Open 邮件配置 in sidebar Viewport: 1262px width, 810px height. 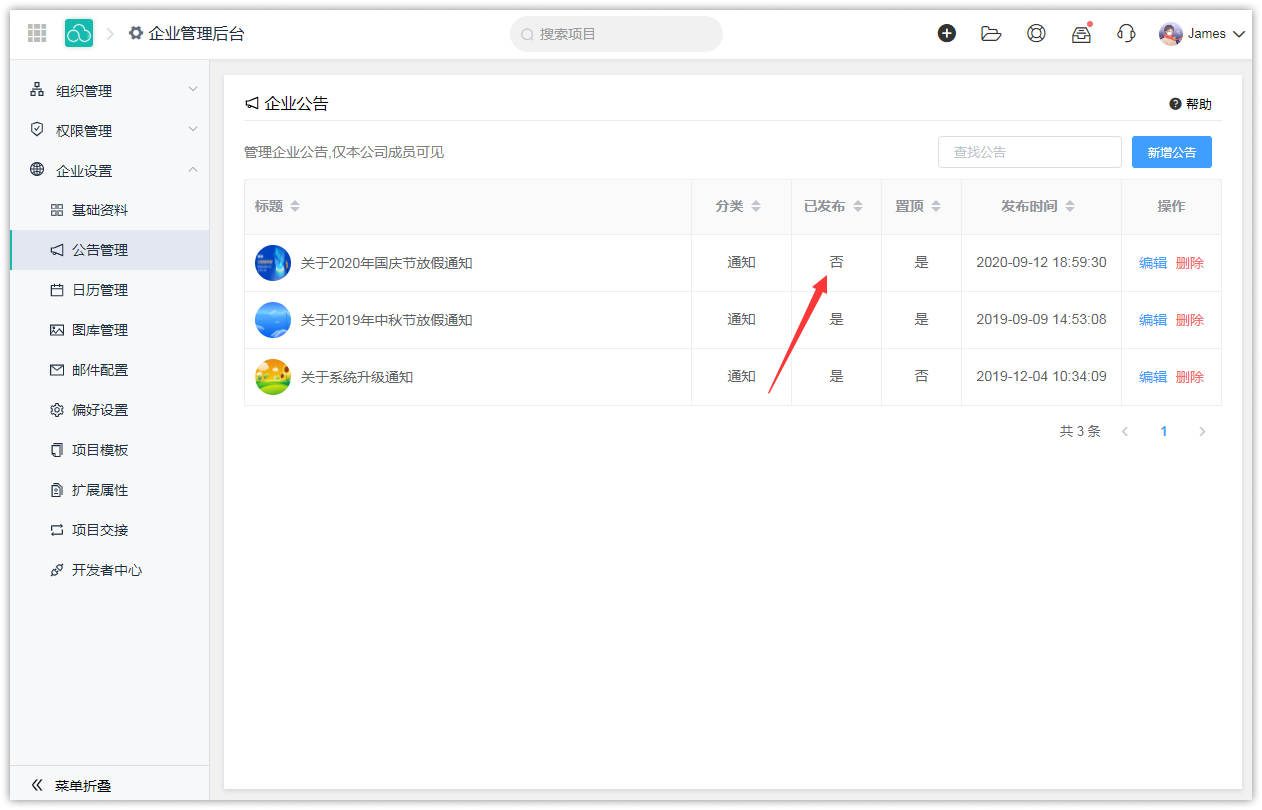tap(110, 370)
